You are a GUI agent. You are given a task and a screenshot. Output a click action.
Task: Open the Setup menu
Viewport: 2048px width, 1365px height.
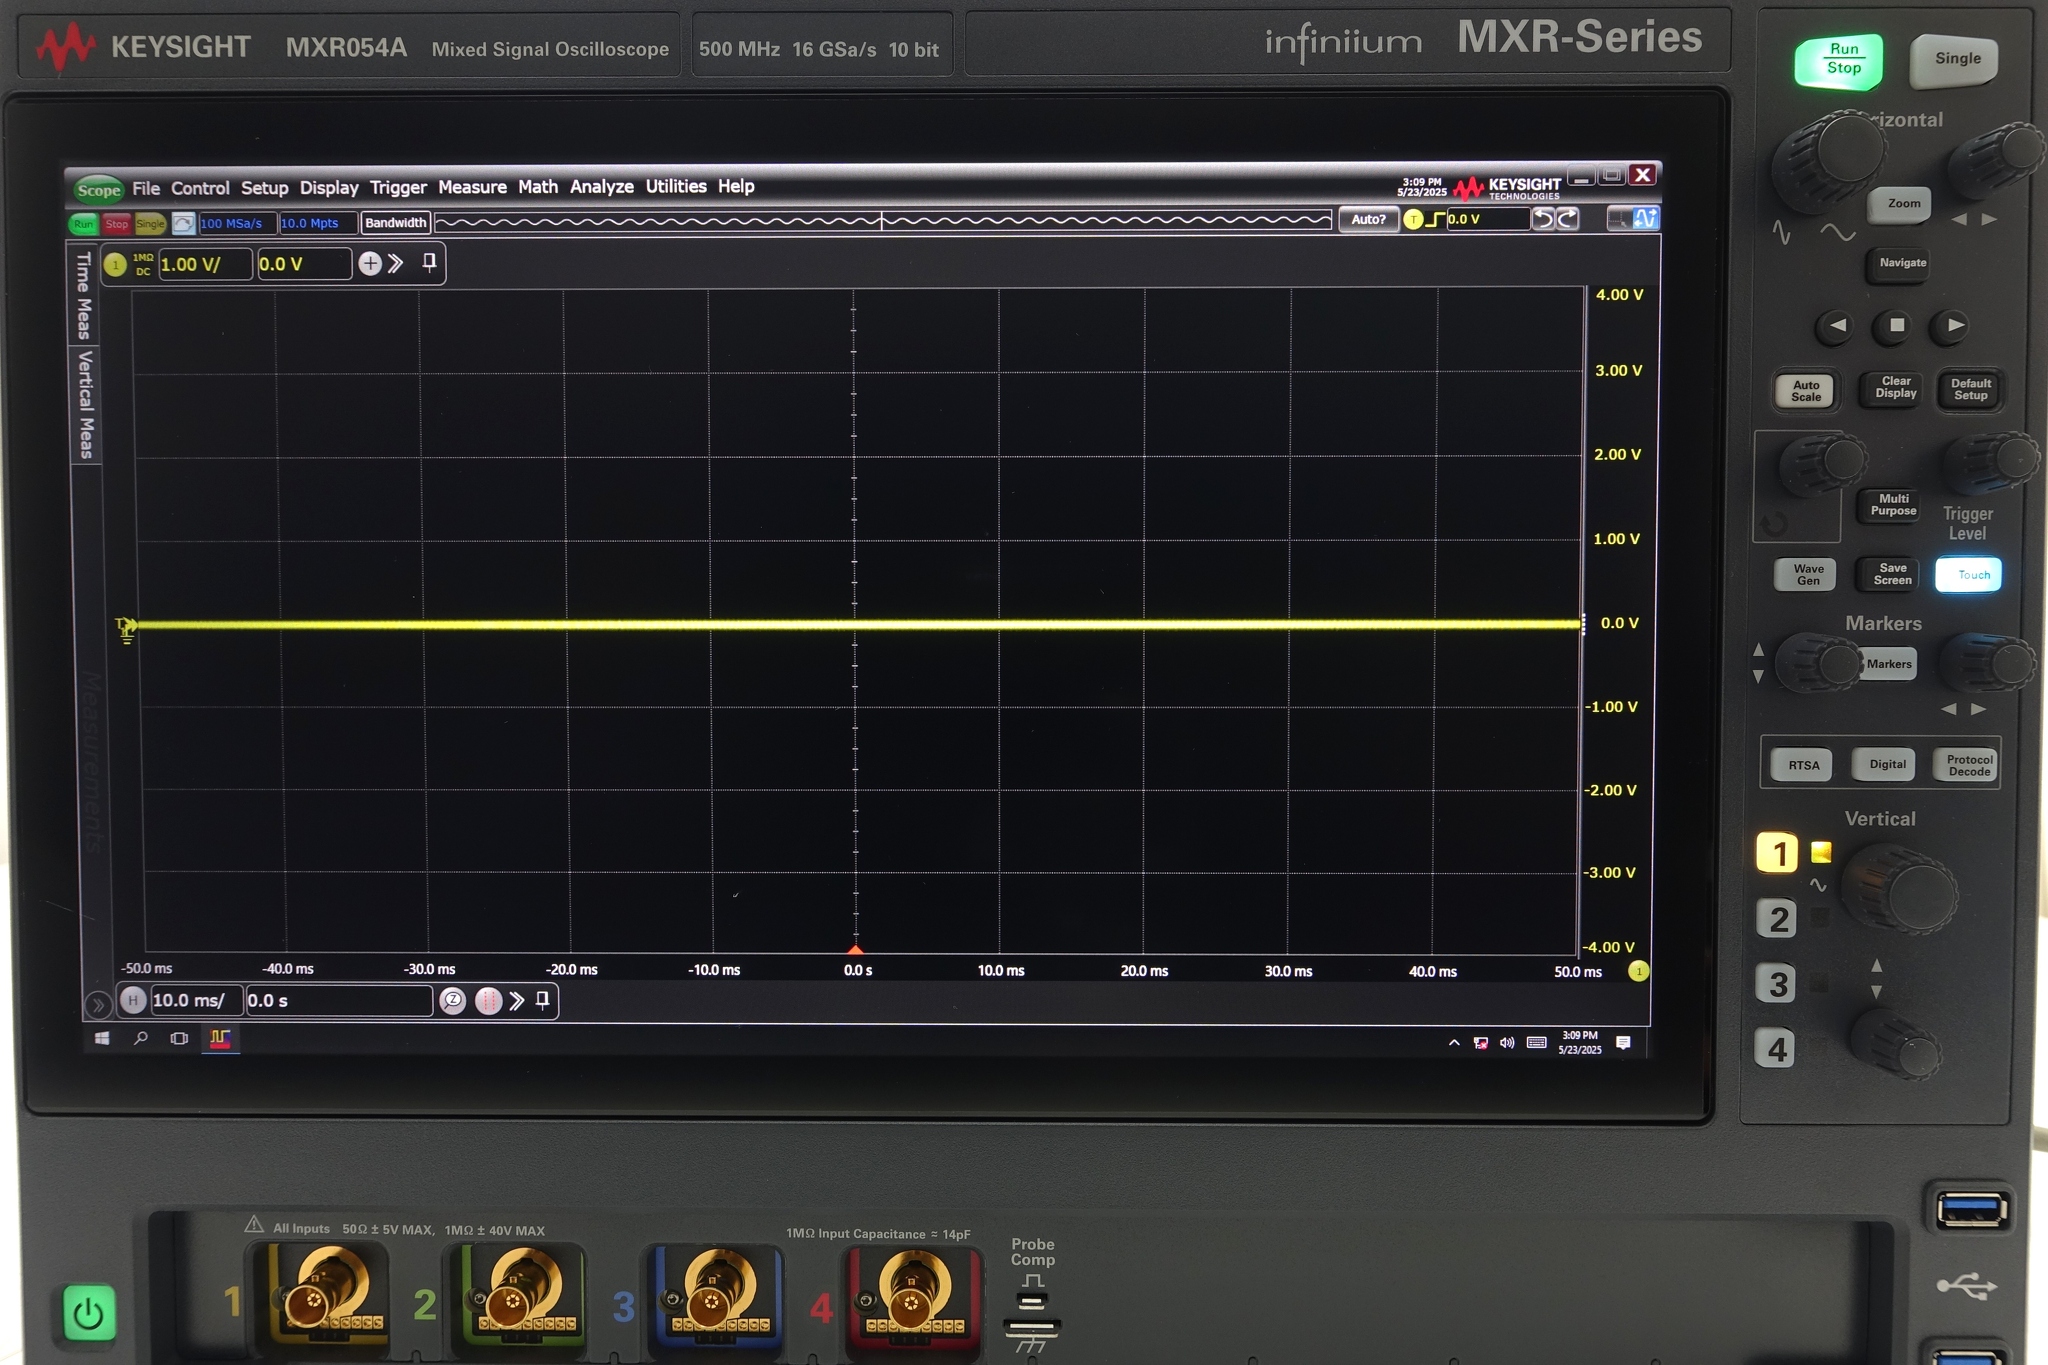264,188
